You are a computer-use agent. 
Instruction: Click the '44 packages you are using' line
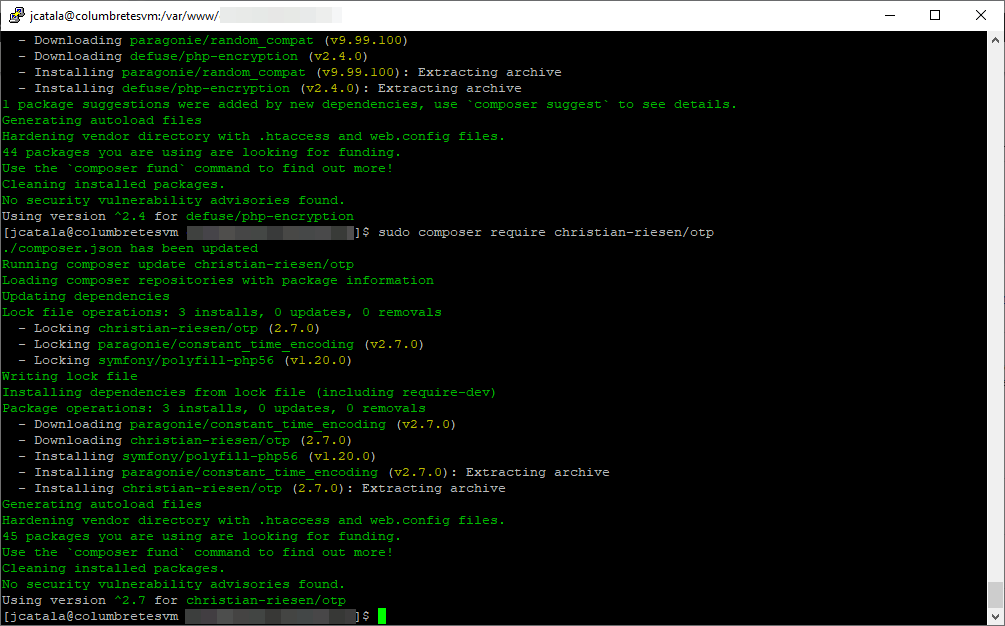click(x=201, y=152)
